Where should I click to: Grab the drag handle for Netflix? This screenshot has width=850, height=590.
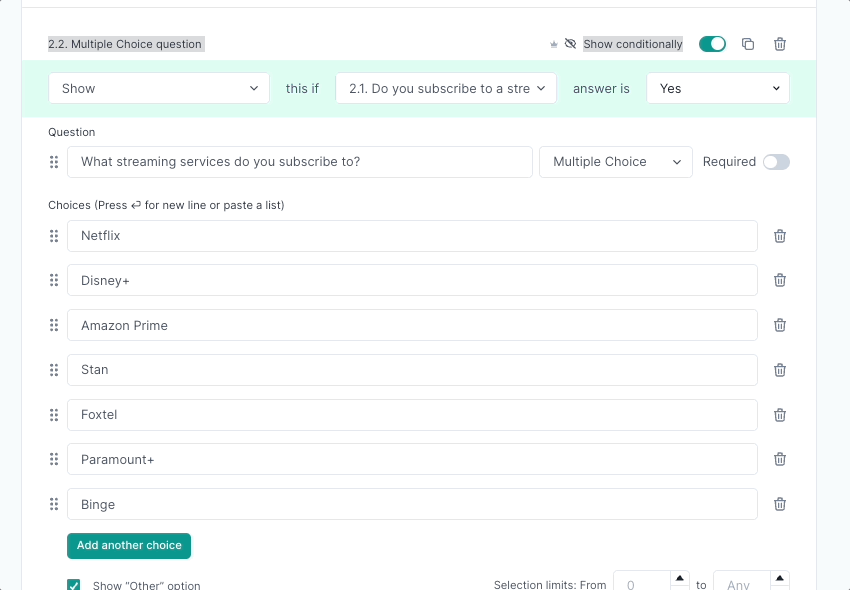(54, 236)
